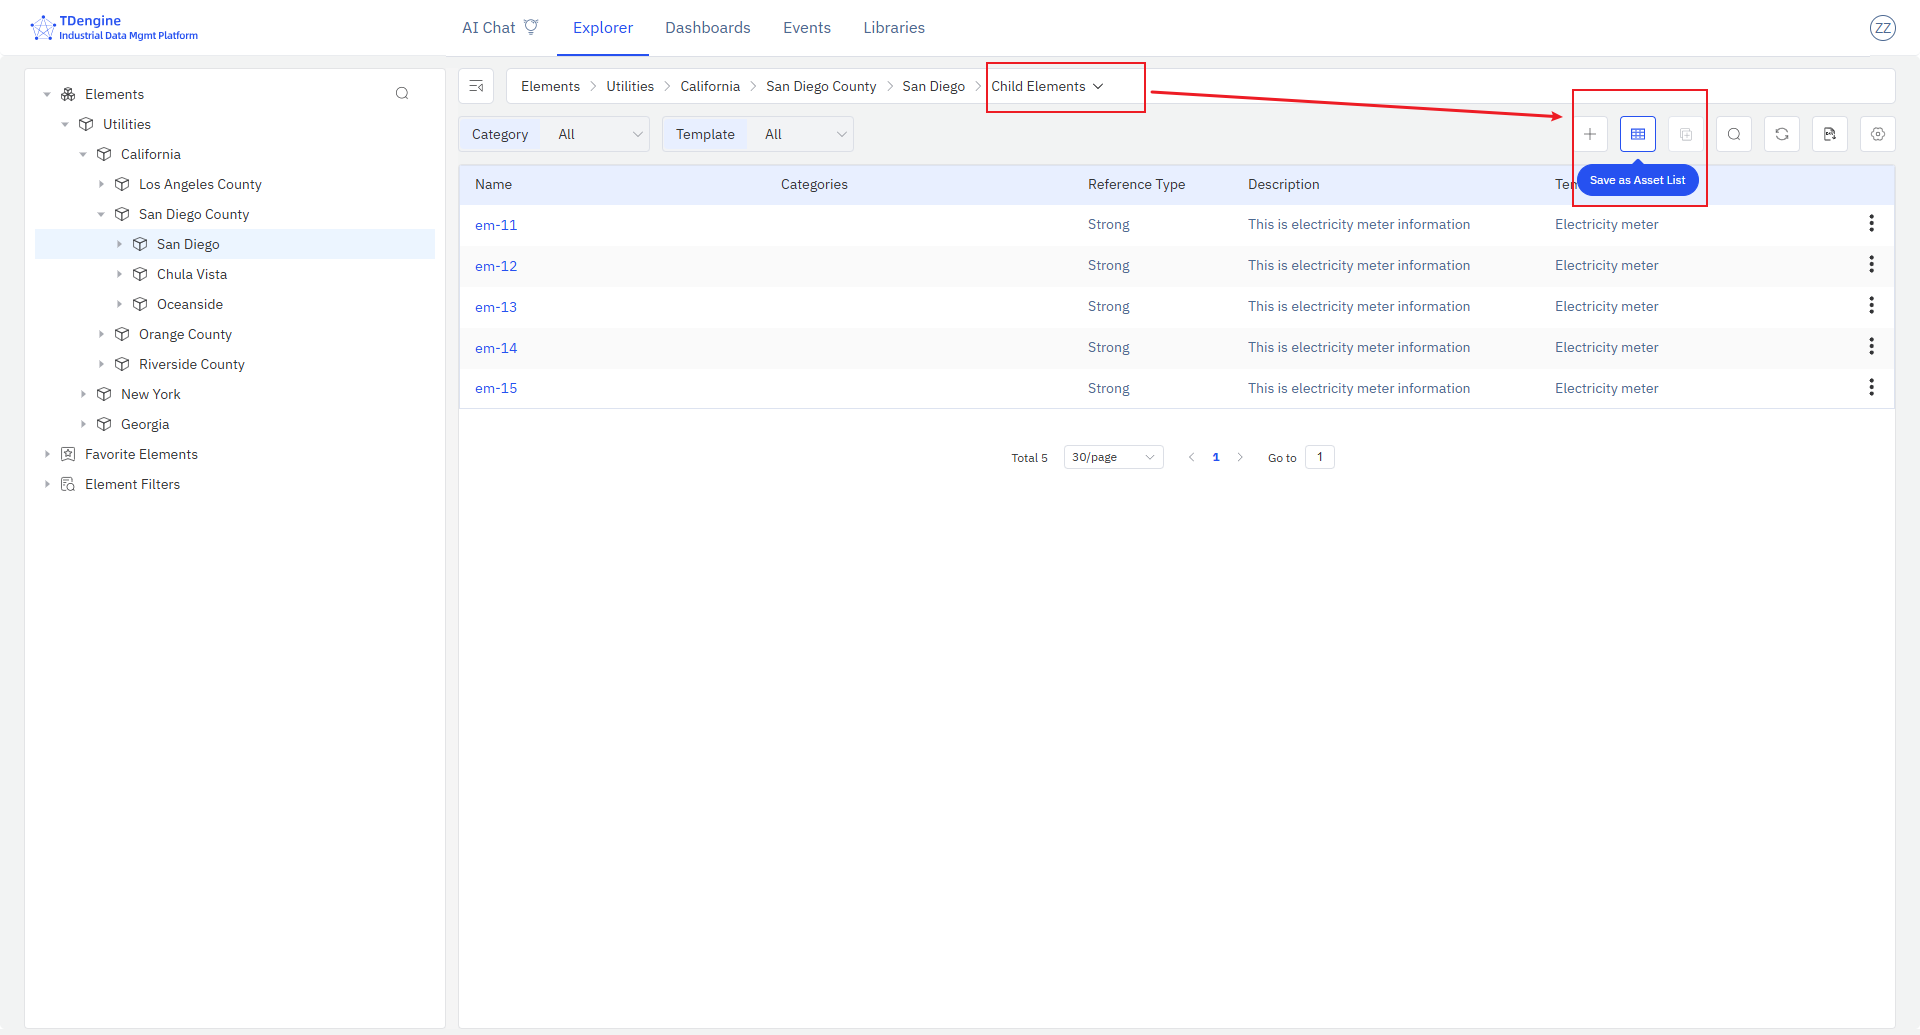Expand the Los Angeles County tree node
This screenshot has height=1035, width=1920.
click(101, 184)
